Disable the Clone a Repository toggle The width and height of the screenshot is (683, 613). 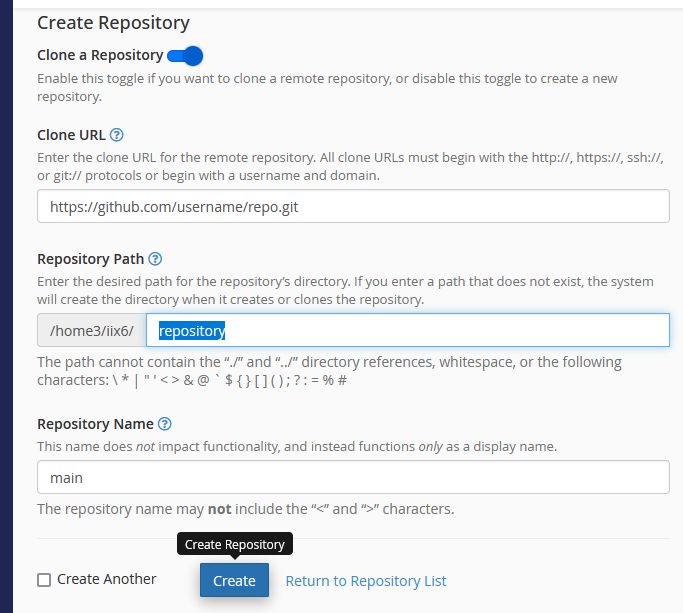pos(186,56)
